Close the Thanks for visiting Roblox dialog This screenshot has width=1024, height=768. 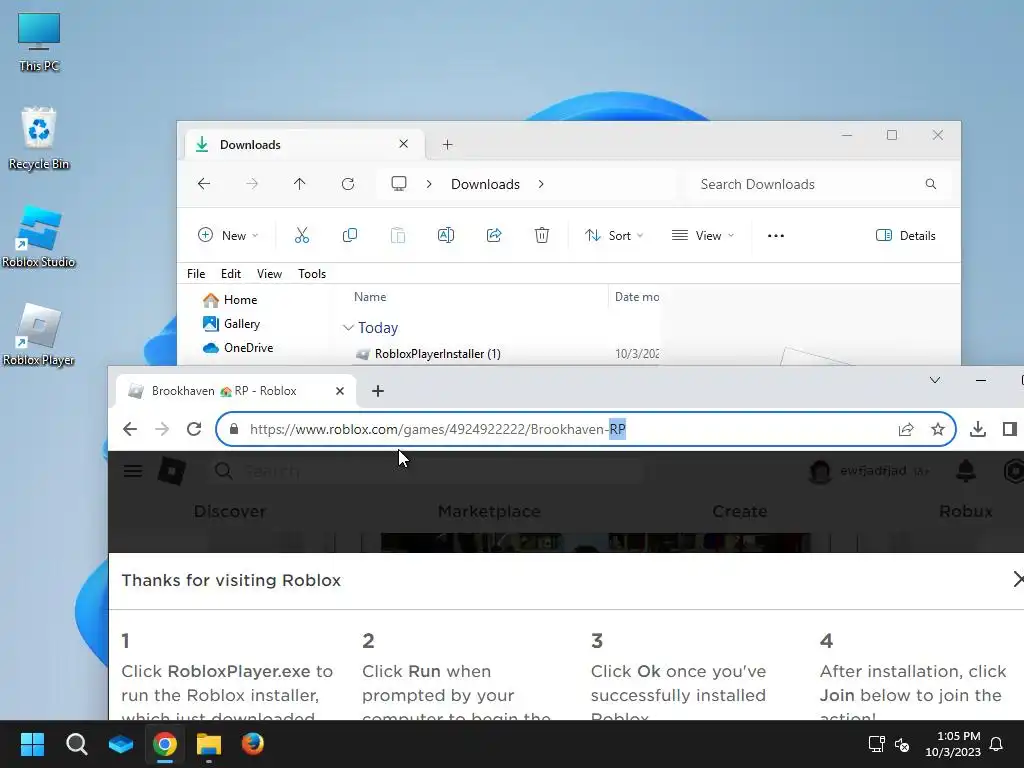[1017, 579]
